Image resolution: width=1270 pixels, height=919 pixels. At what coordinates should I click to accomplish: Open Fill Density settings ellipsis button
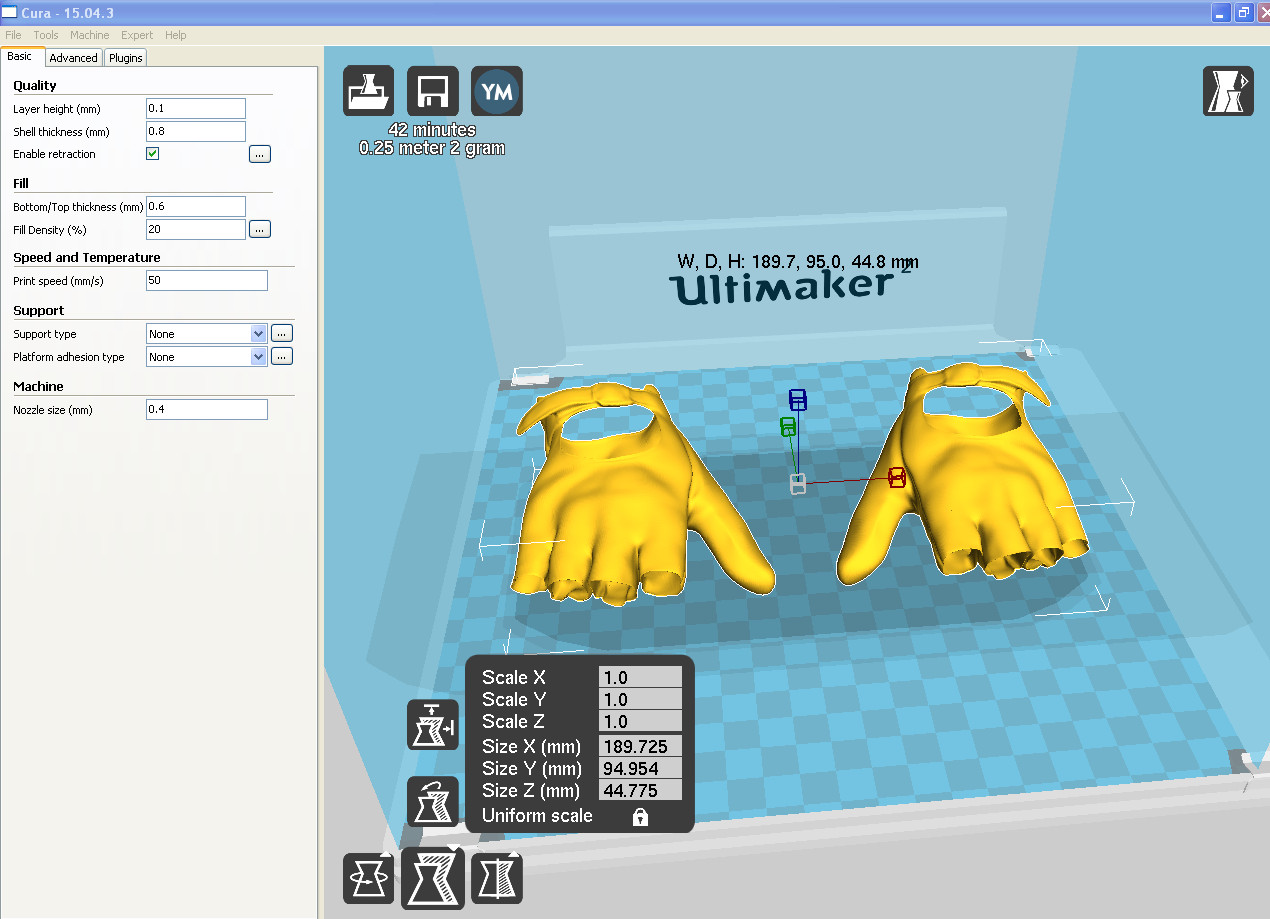pos(260,229)
